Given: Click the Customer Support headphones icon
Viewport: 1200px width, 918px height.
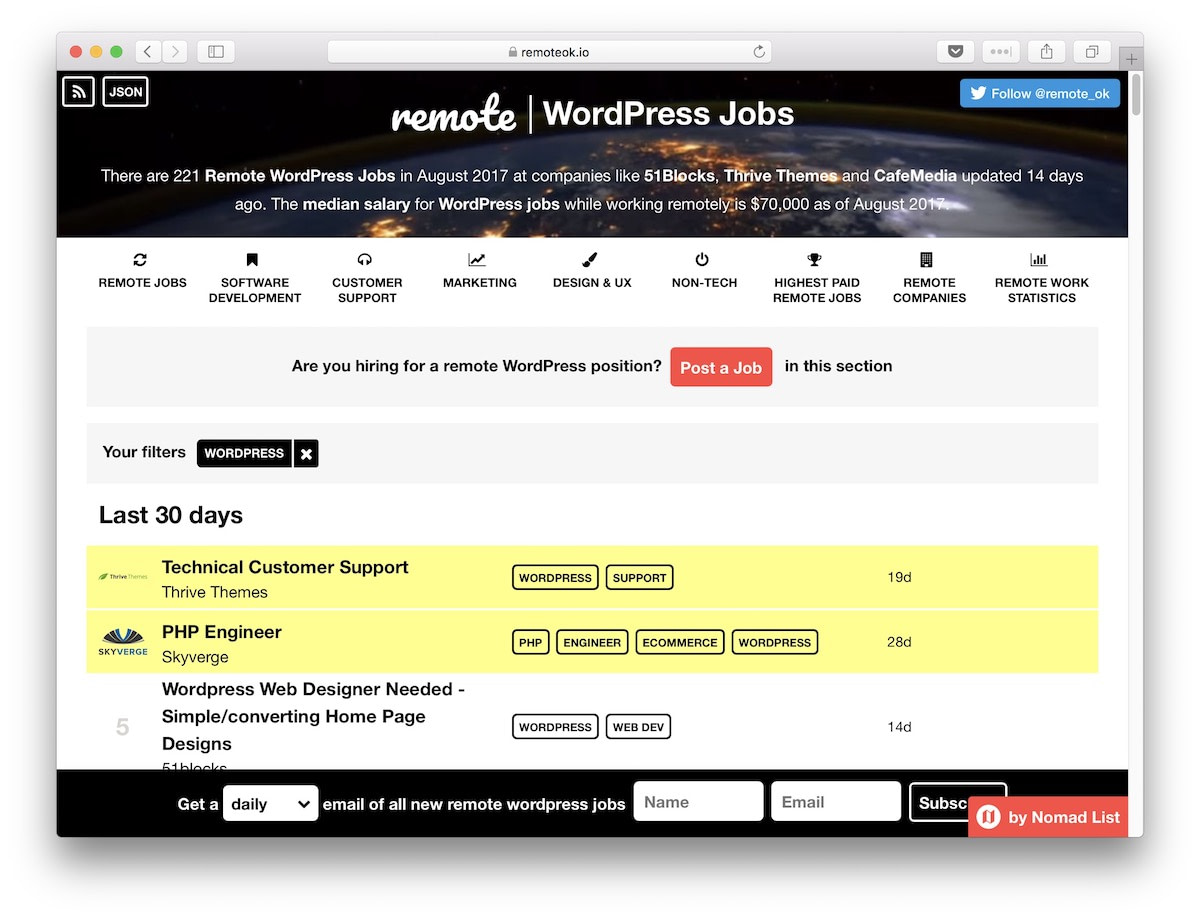Looking at the screenshot, I should (367, 259).
